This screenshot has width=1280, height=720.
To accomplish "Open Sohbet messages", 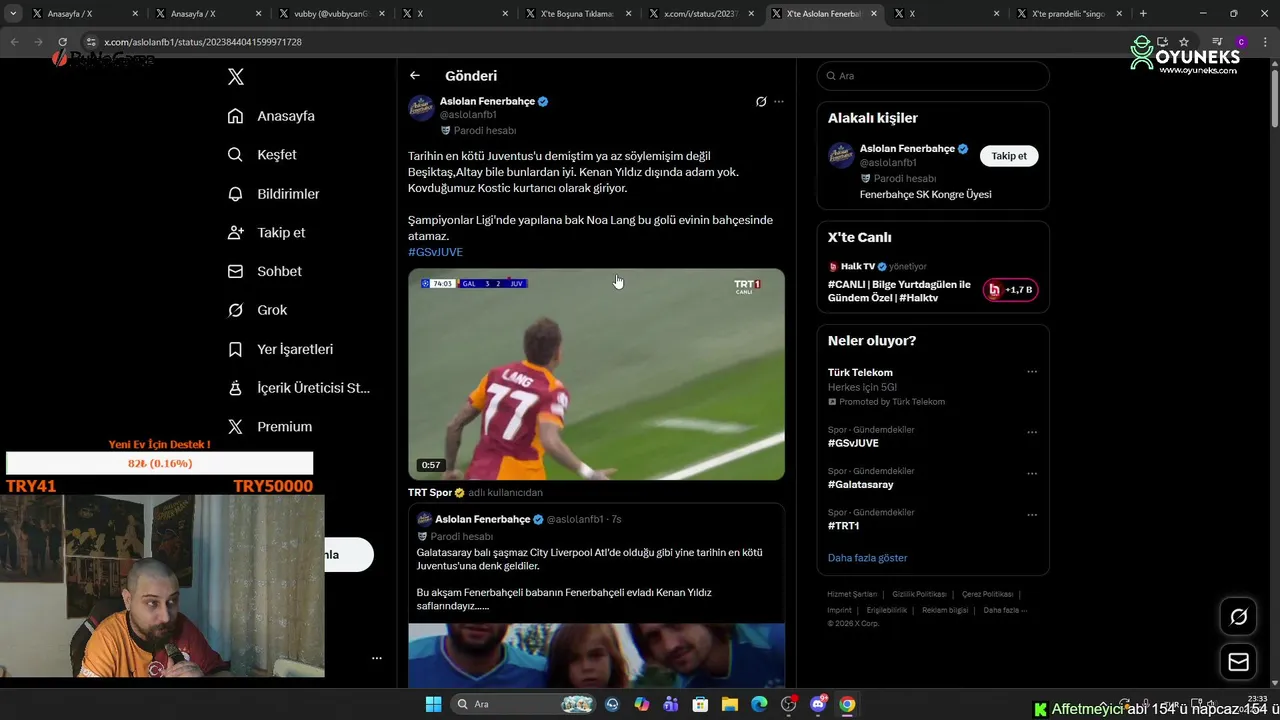I will click(x=264, y=271).
